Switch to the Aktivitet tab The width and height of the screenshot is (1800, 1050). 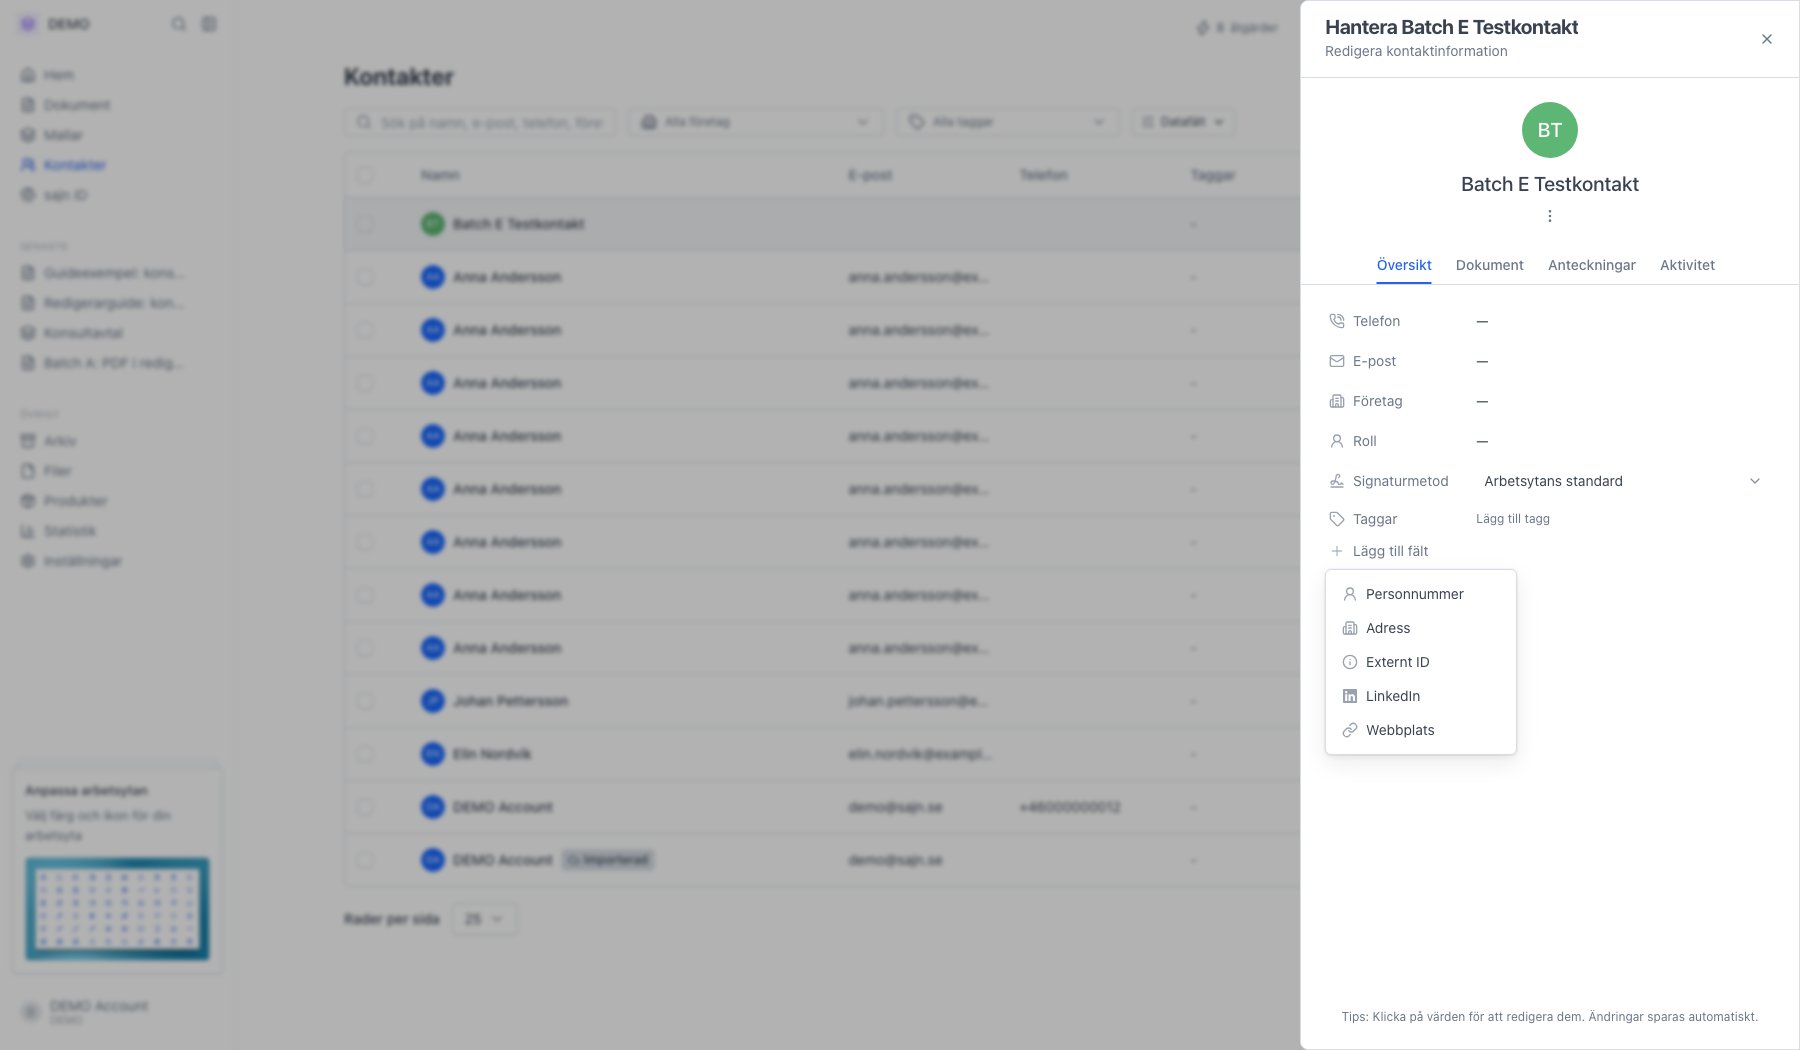tap(1687, 265)
